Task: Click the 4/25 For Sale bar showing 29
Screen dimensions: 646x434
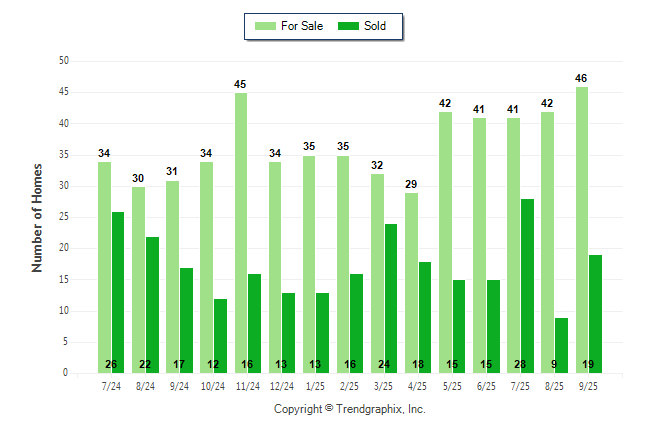Action: [x=411, y=282]
